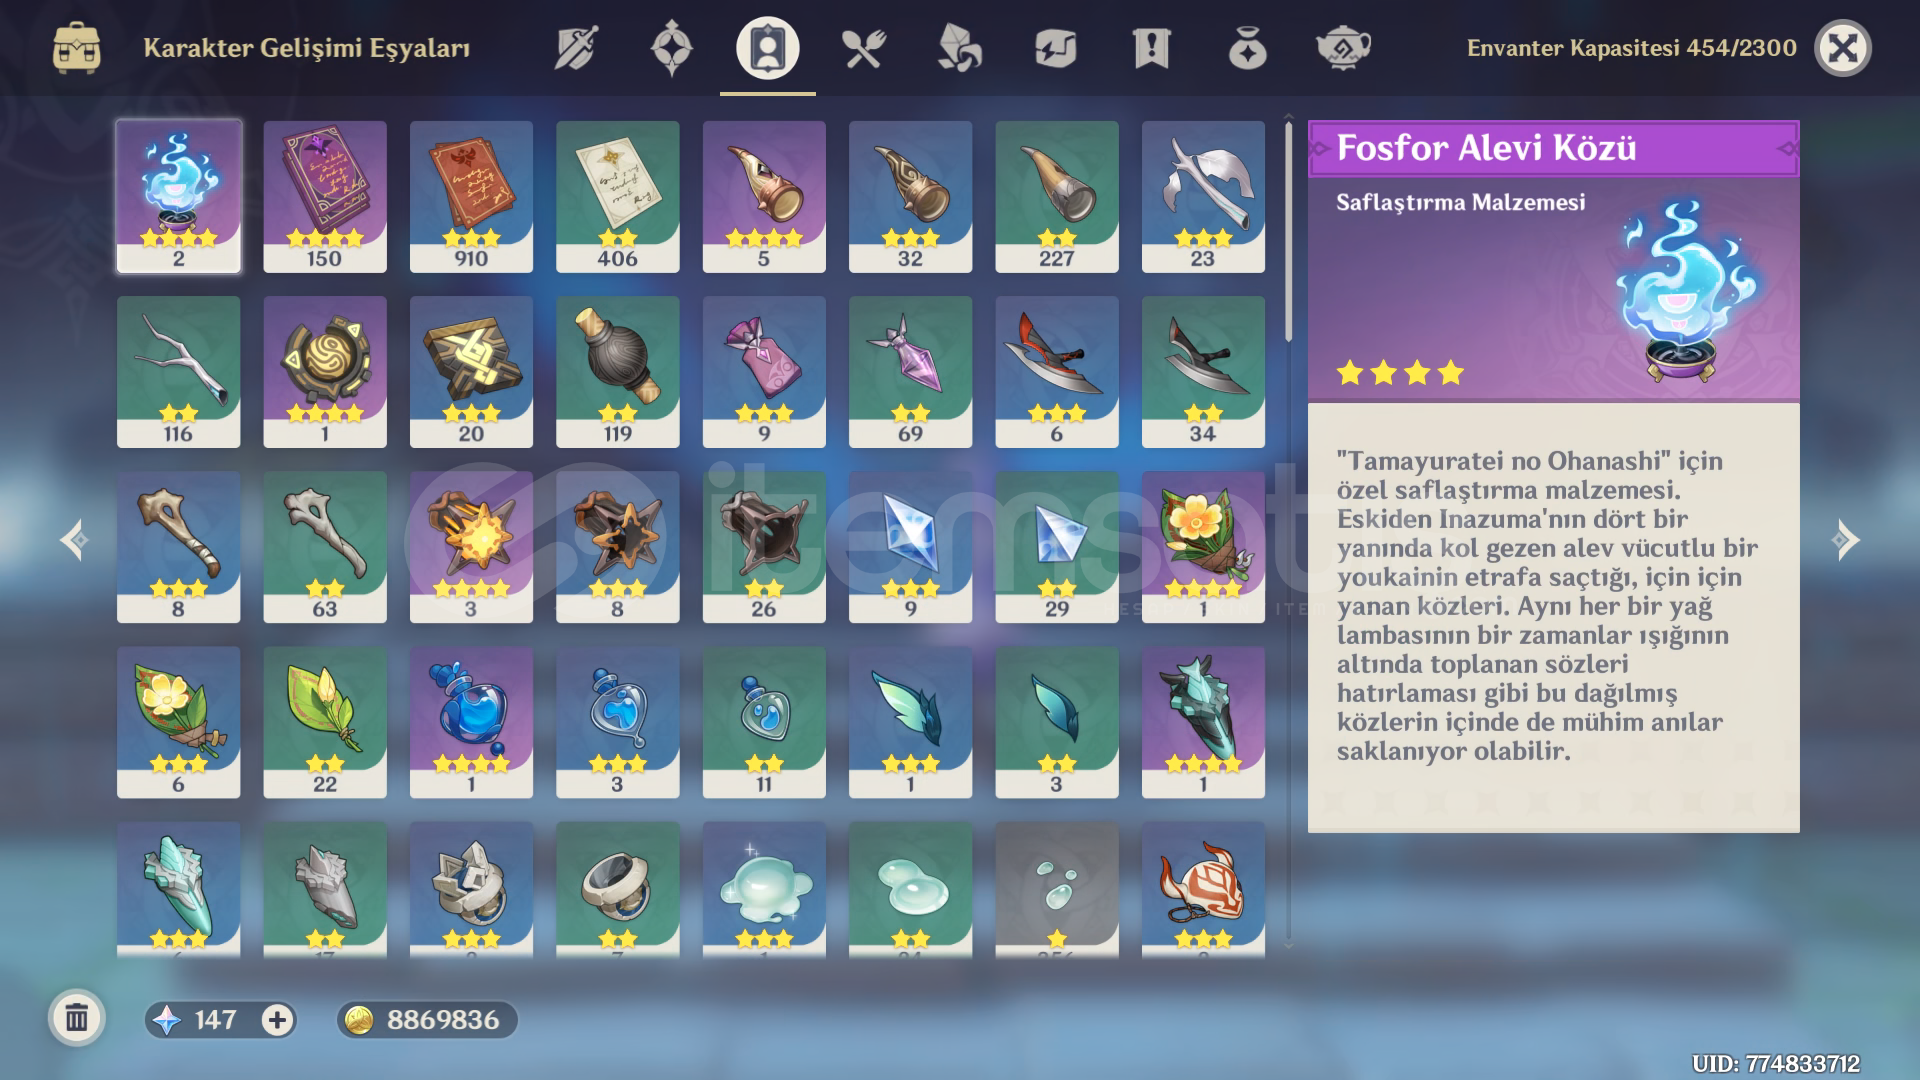Image resolution: width=1920 pixels, height=1080 pixels.
Task: Open the Gadgets tab icon
Action: click(1055, 47)
